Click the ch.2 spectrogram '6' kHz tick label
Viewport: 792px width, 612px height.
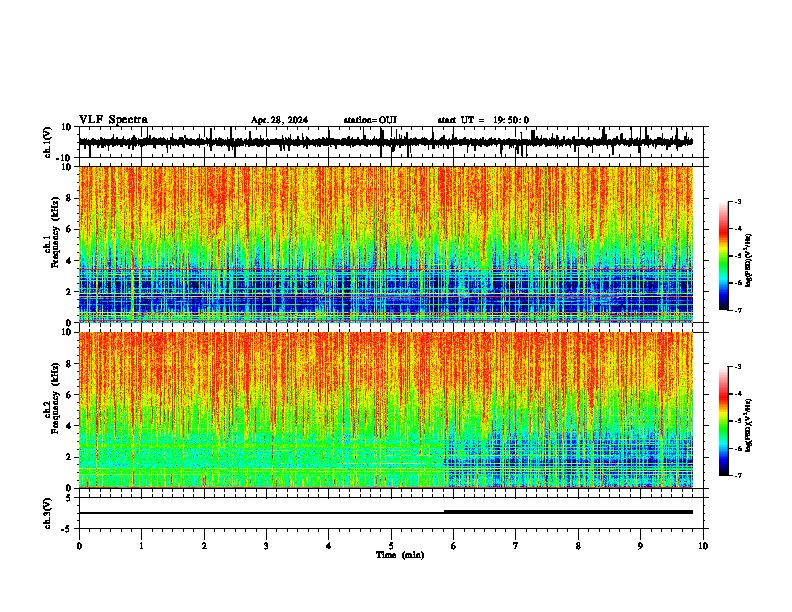(70, 395)
